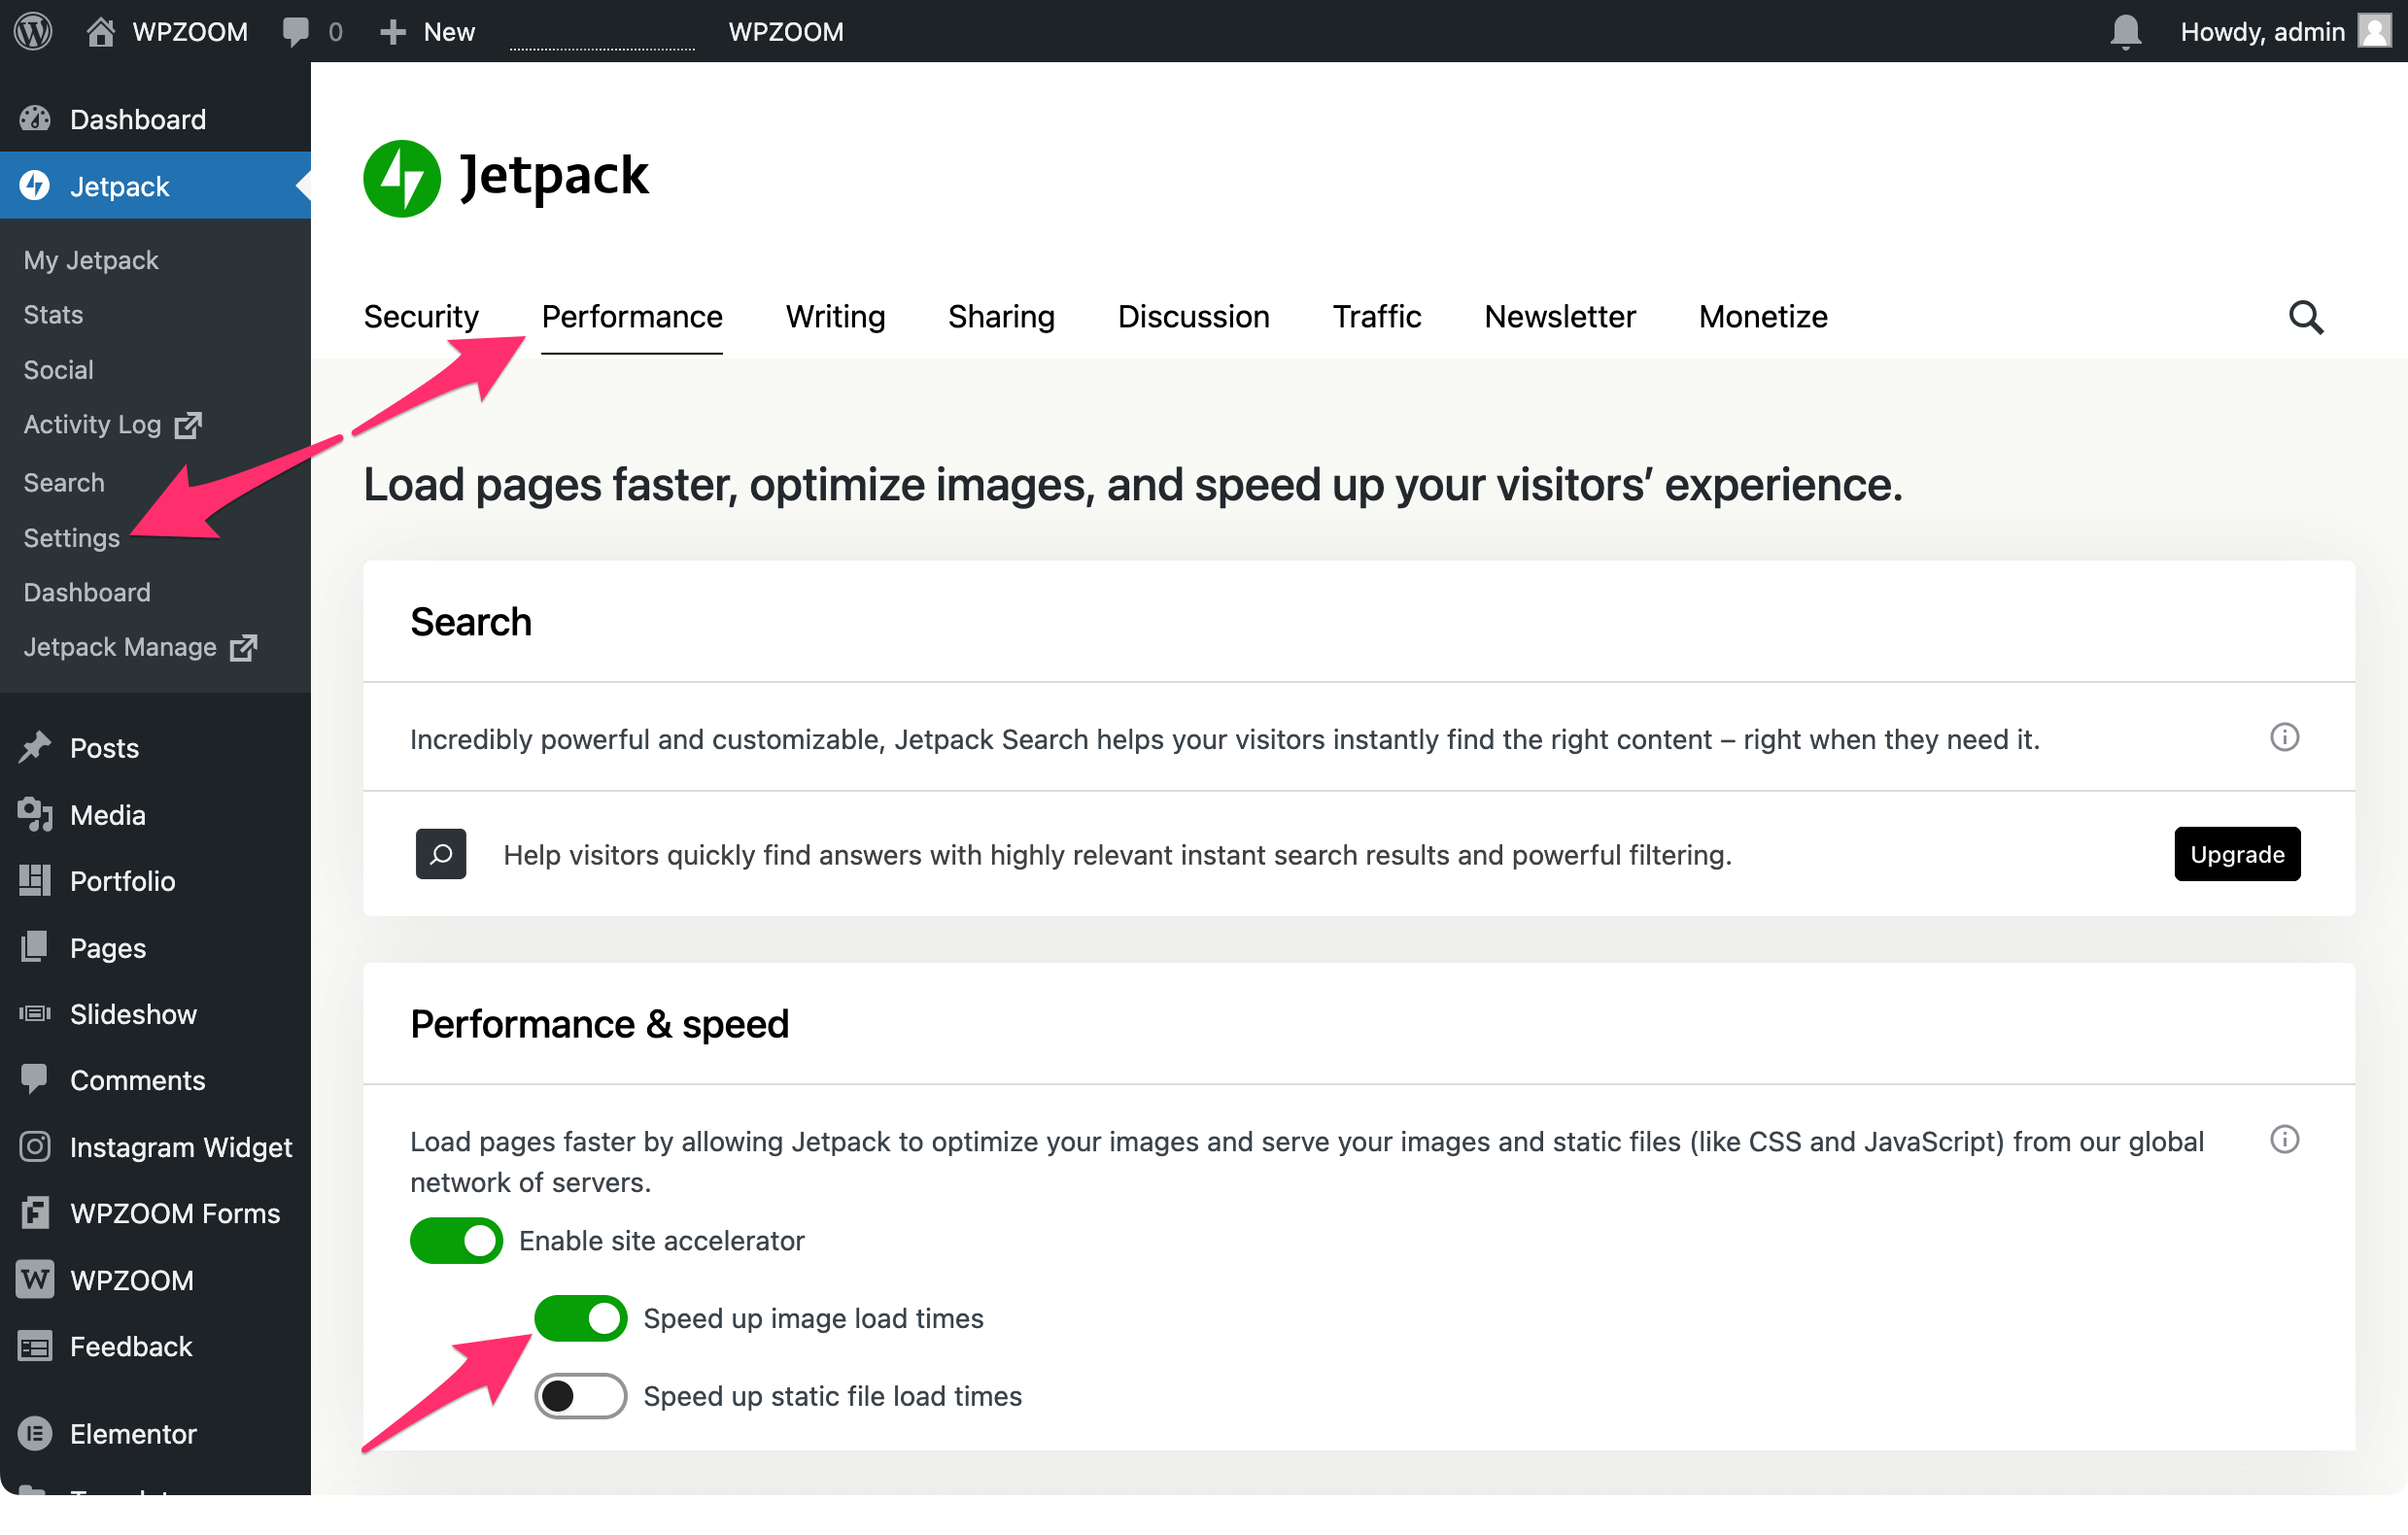This screenshot has width=2408, height=1535.
Task: Click the WPZOOM Forms icon
Action: tap(35, 1213)
